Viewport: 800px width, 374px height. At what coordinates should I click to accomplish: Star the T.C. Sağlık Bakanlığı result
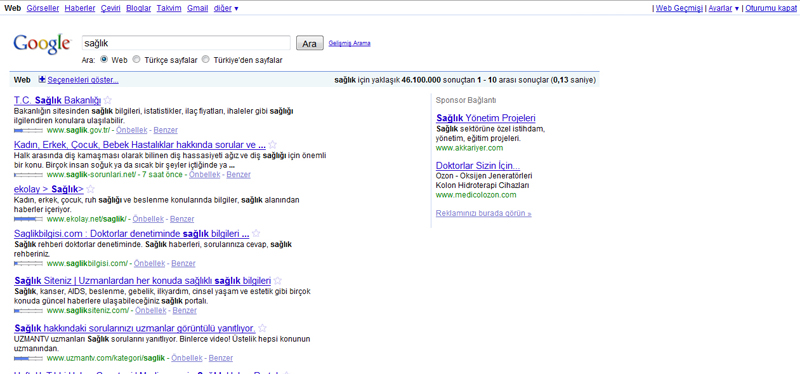pos(108,100)
